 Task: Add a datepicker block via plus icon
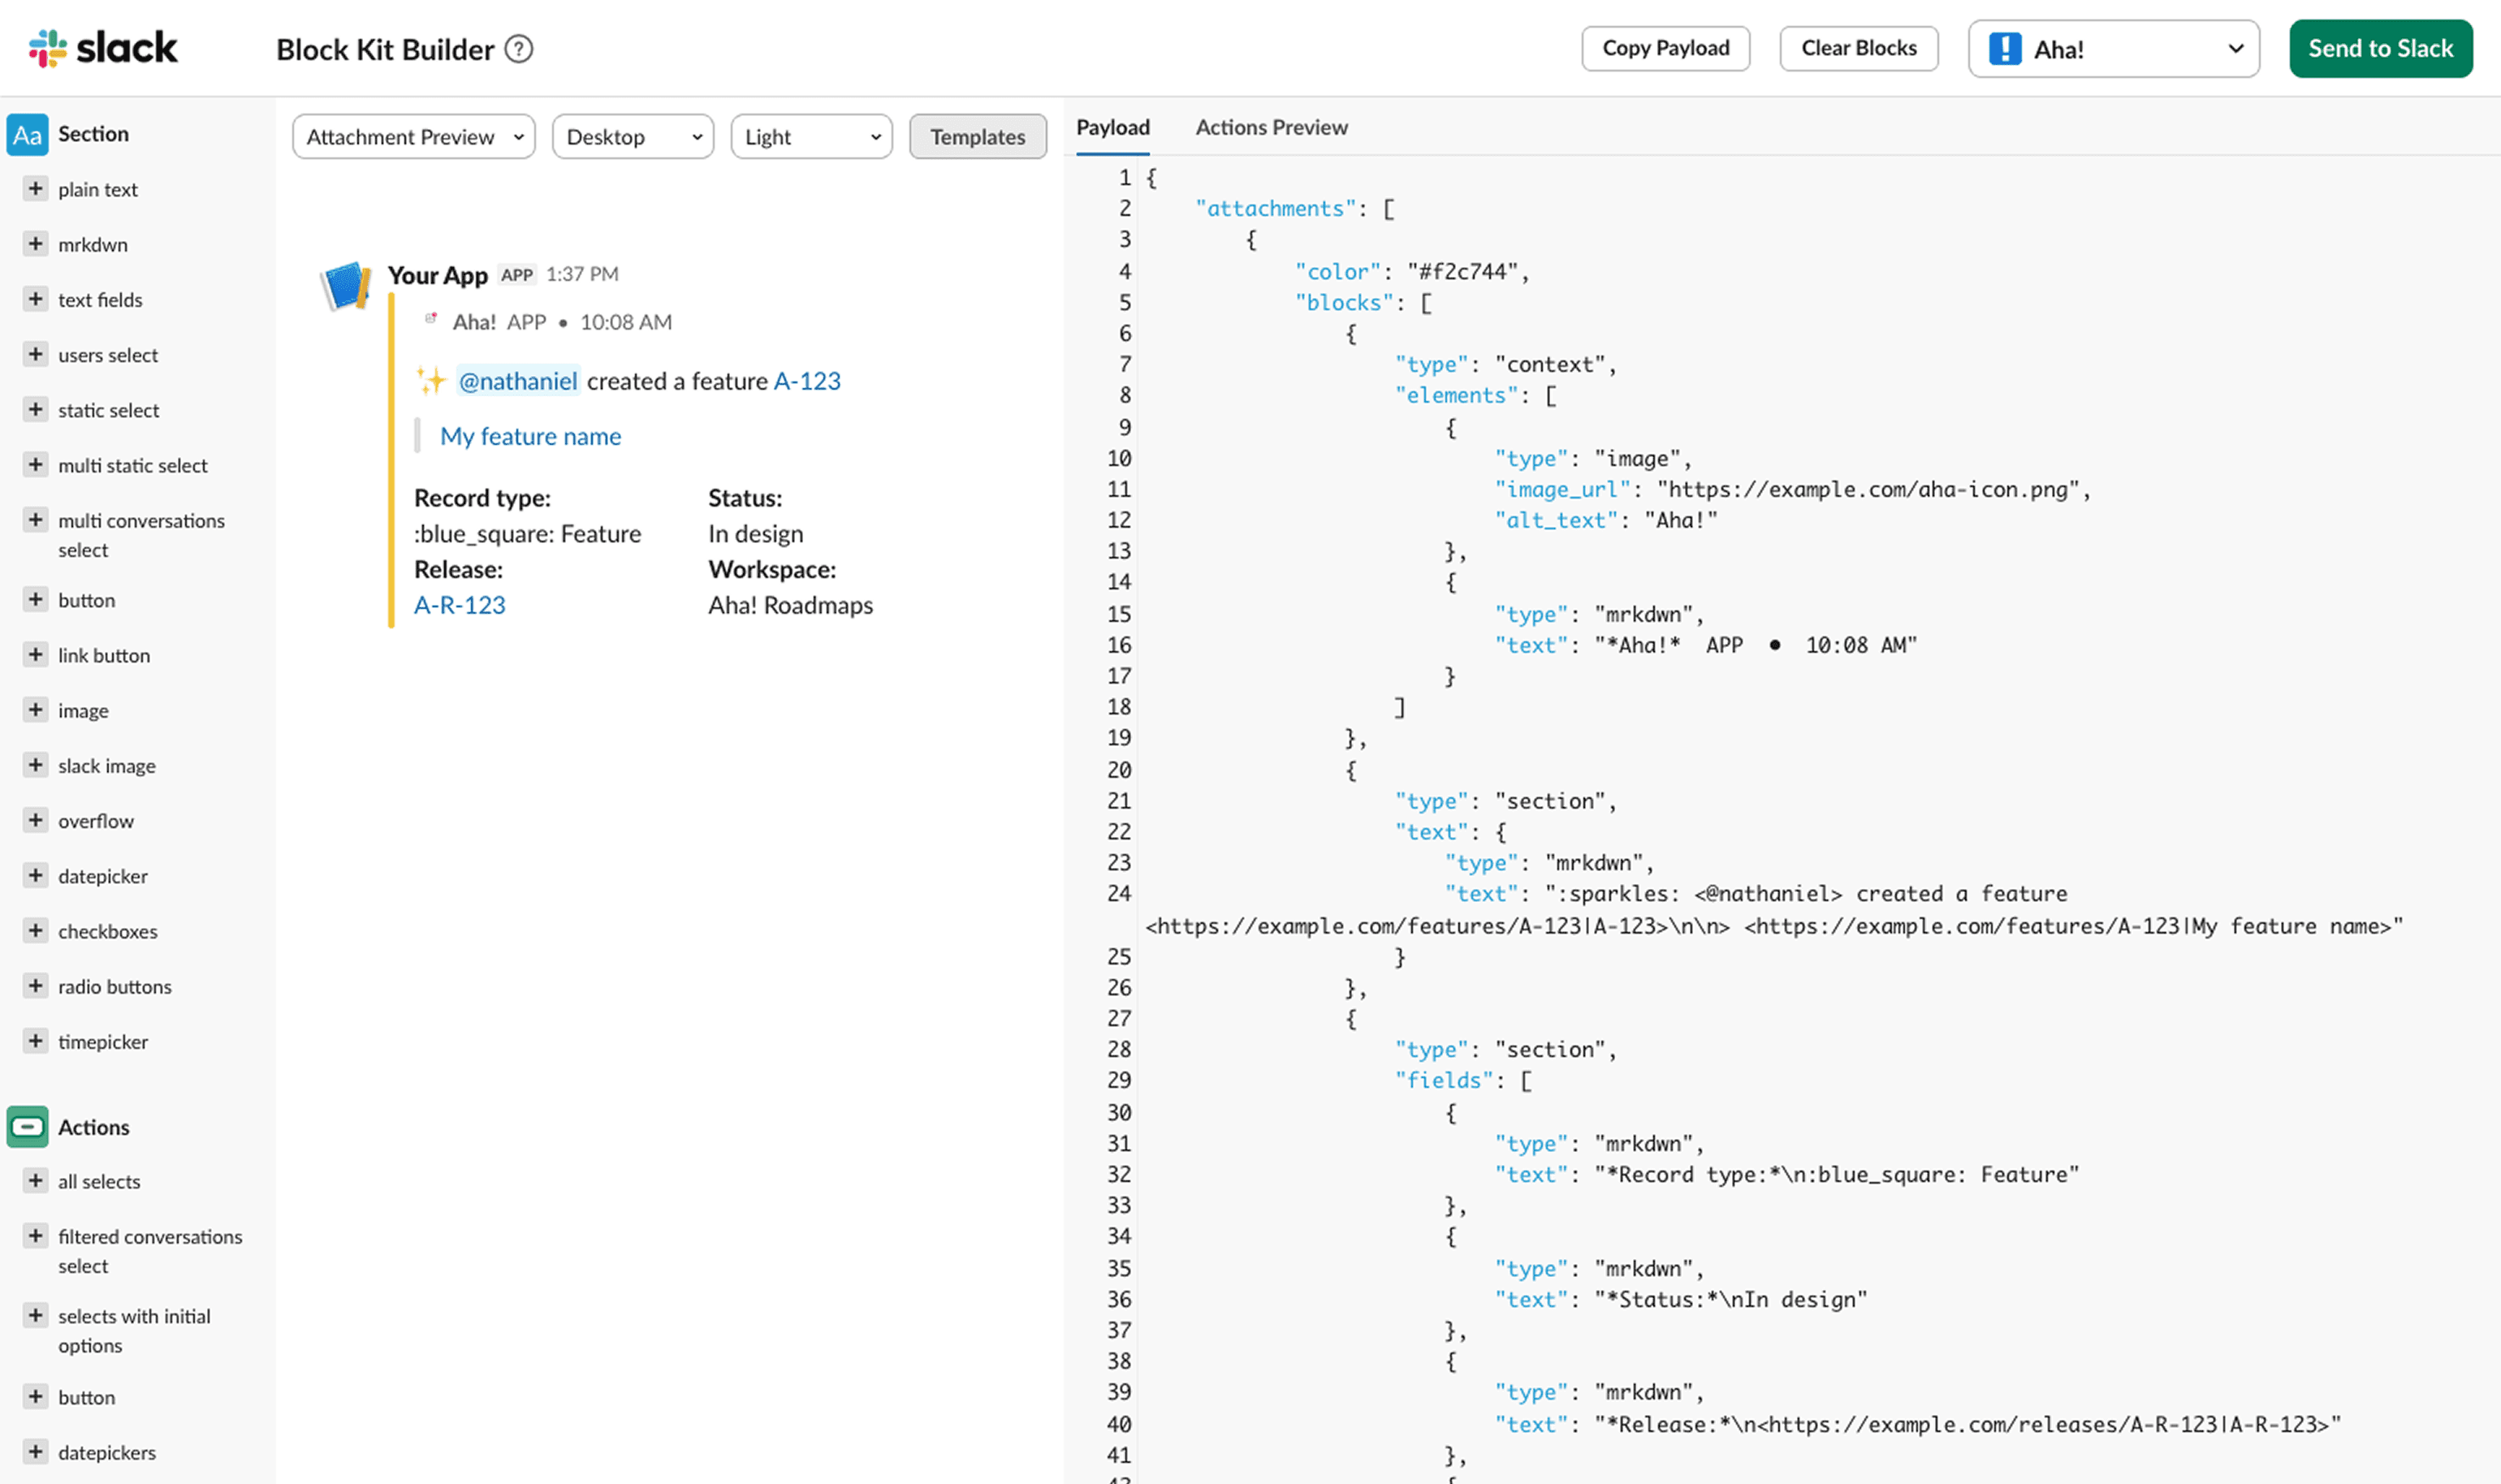pos(35,875)
